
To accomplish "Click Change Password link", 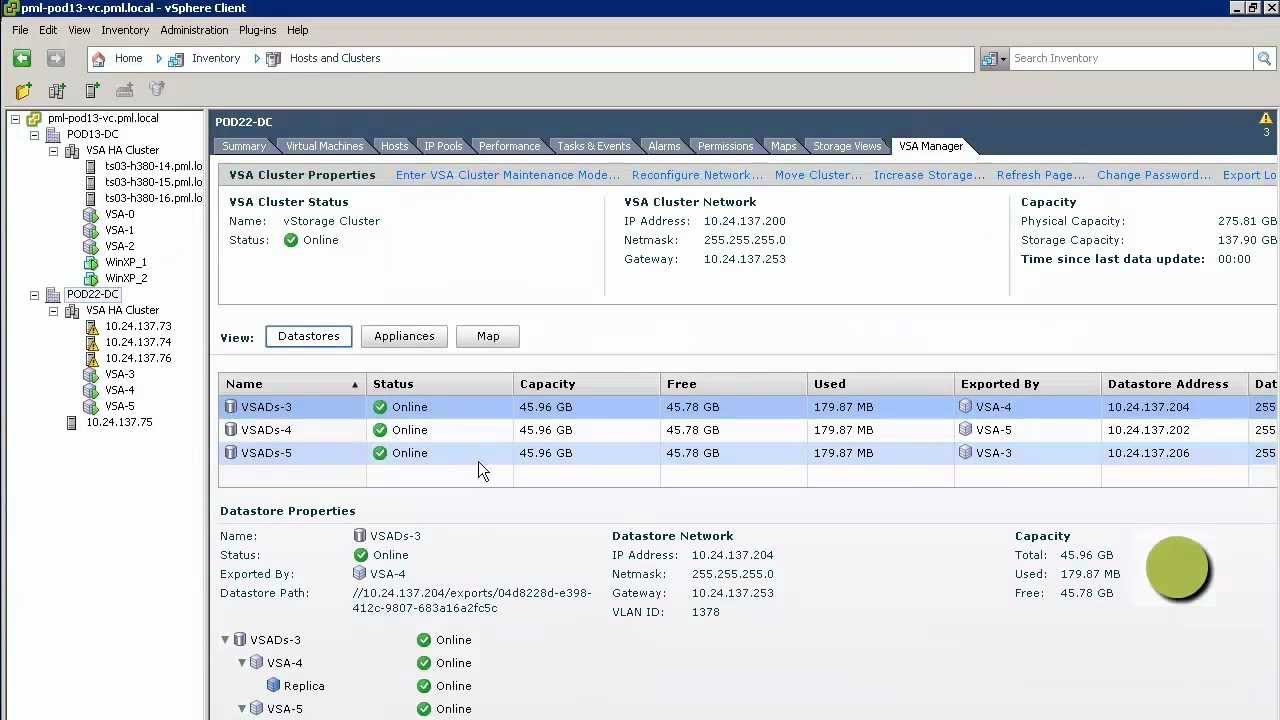I will 1154,175.
